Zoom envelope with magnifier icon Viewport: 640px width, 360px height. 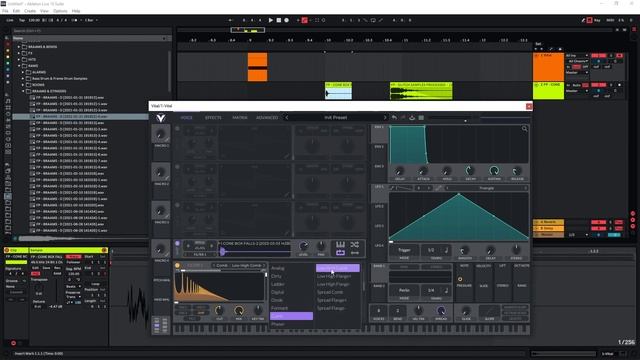[x=524, y=129]
